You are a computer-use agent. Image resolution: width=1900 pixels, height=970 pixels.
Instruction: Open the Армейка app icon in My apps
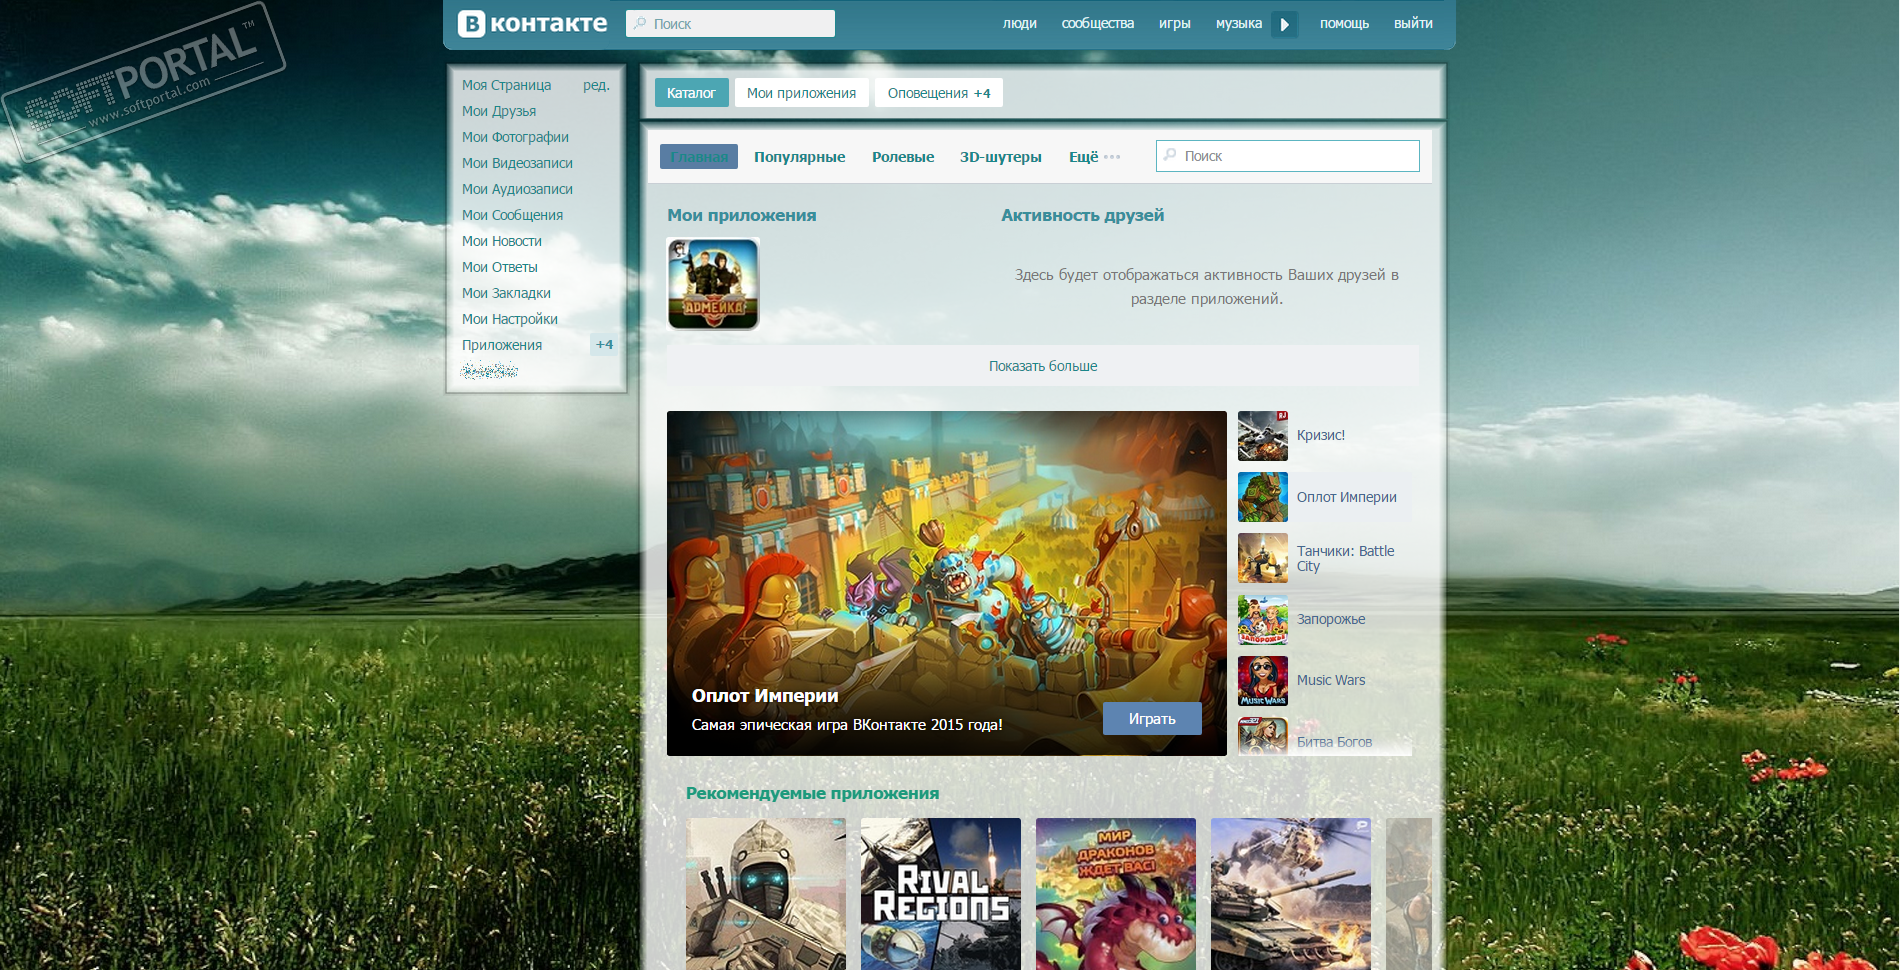coord(713,284)
